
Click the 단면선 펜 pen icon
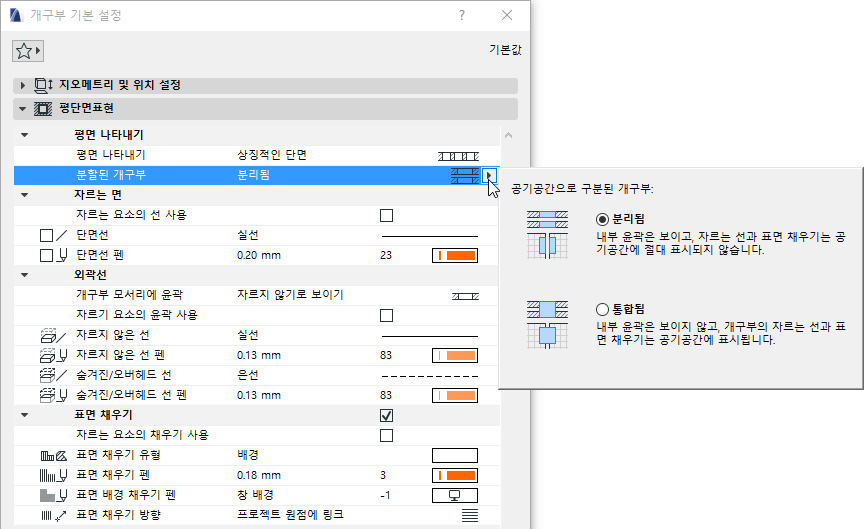[62, 255]
